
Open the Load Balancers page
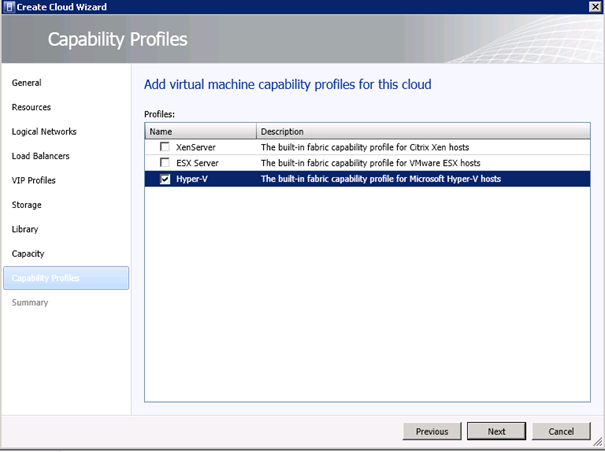pyautogui.click(x=41, y=156)
